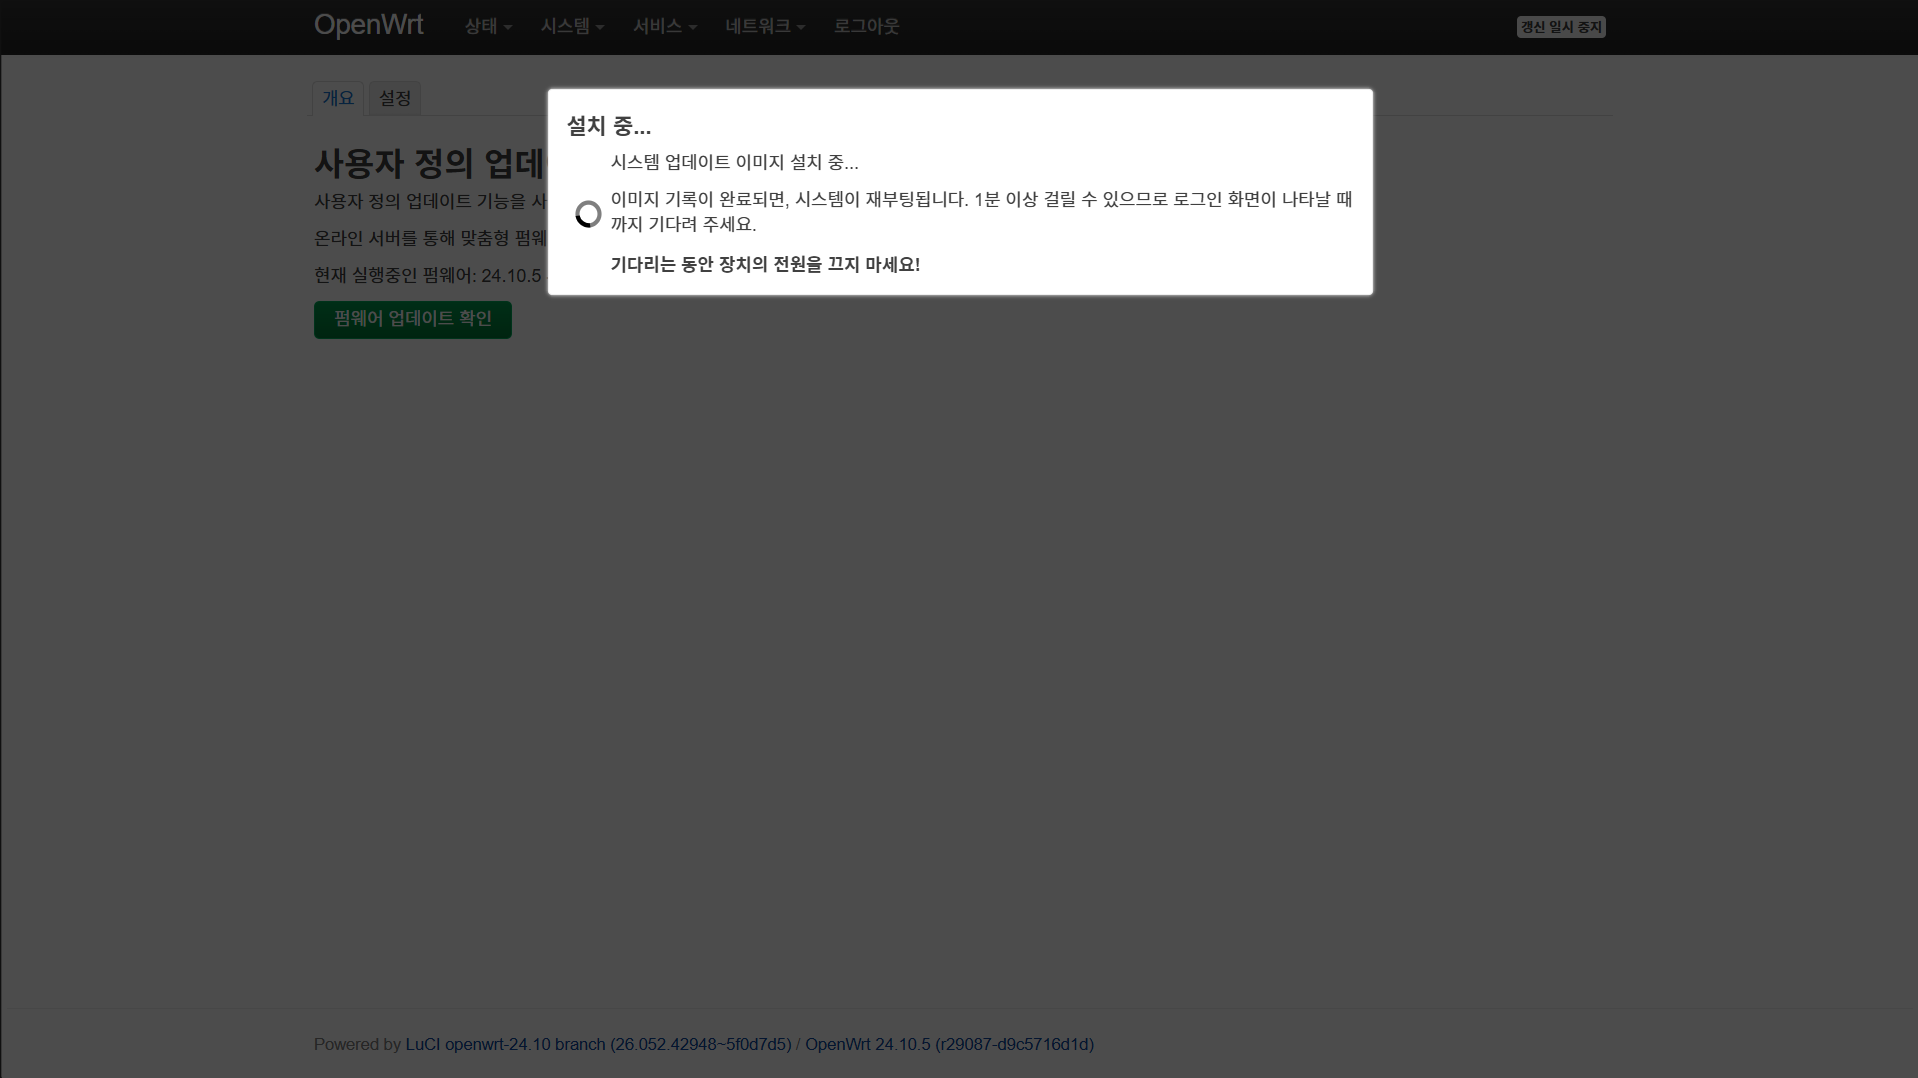The height and width of the screenshot is (1078, 1918).
Task: Click the reboot notice paragraph in dialog
Action: point(980,211)
